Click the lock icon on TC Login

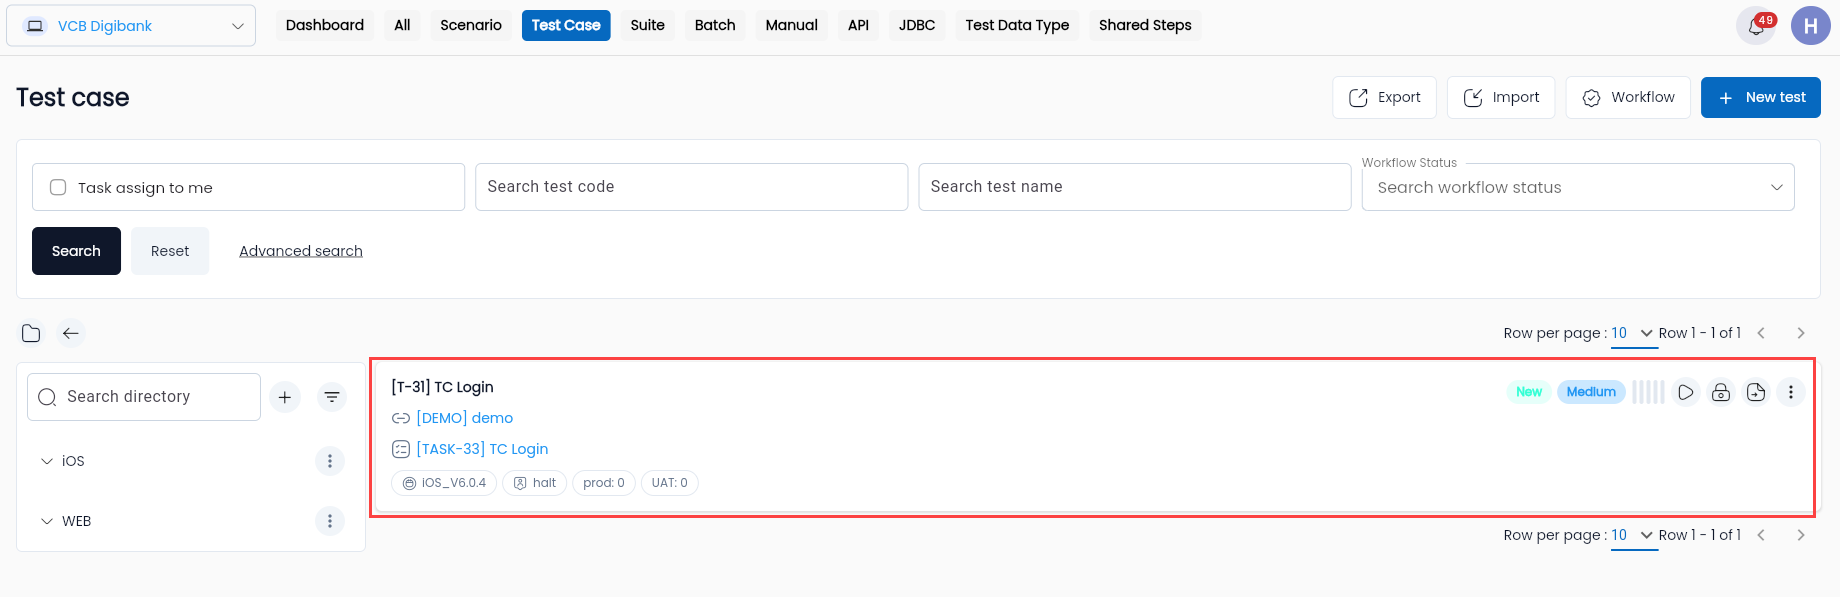click(1721, 392)
